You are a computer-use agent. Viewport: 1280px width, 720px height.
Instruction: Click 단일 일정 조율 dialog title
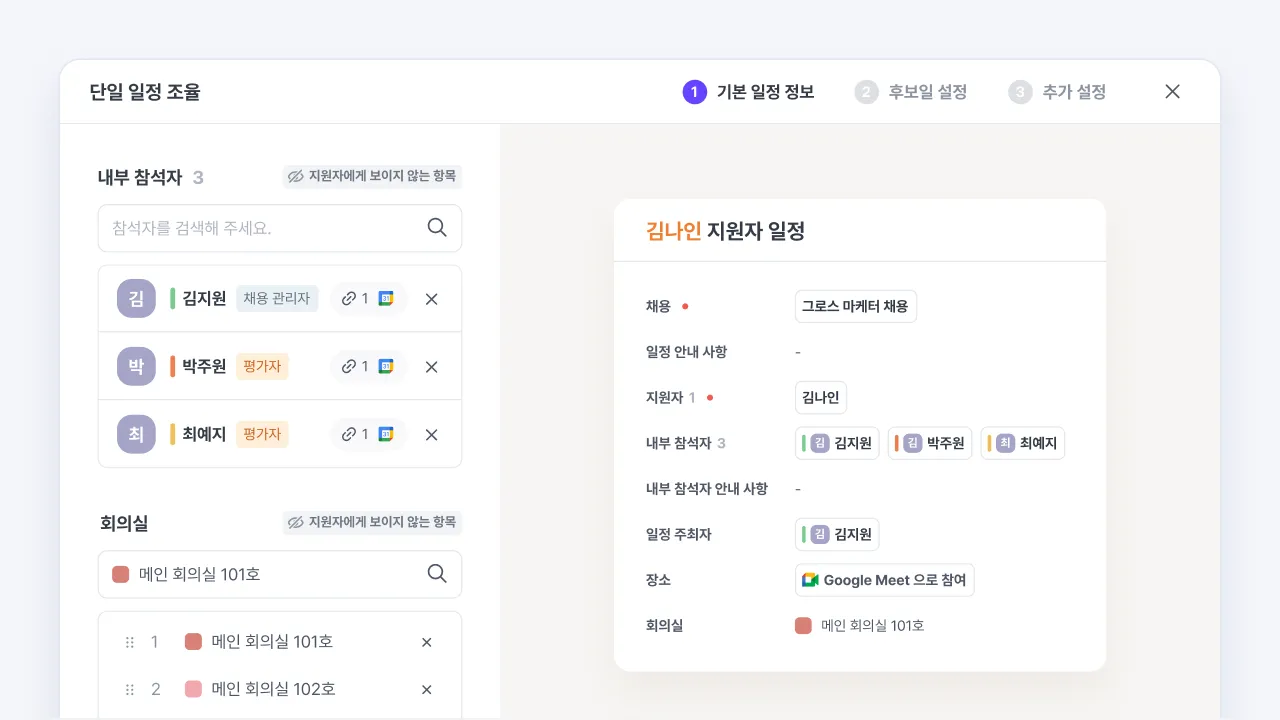(x=145, y=92)
